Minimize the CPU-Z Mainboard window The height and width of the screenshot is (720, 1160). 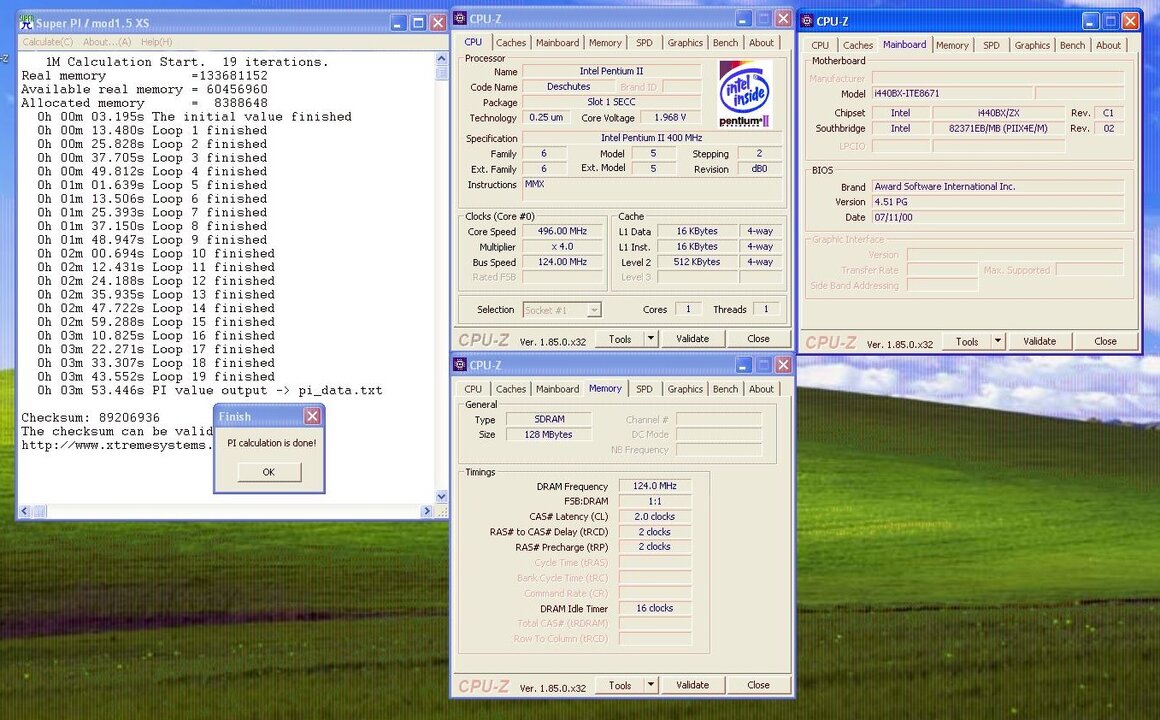(x=1090, y=21)
